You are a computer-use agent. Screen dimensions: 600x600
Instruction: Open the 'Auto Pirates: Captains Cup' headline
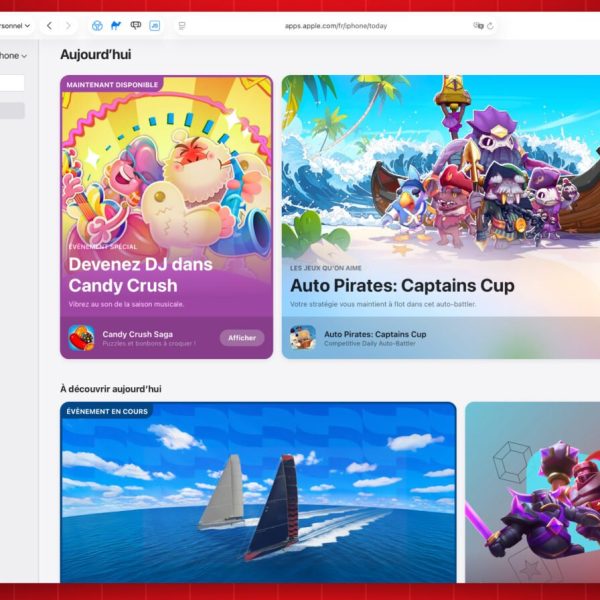[x=402, y=285]
